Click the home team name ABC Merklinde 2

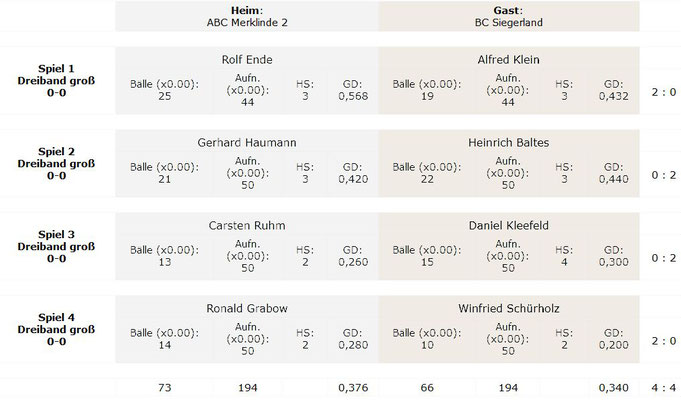point(247,23)
